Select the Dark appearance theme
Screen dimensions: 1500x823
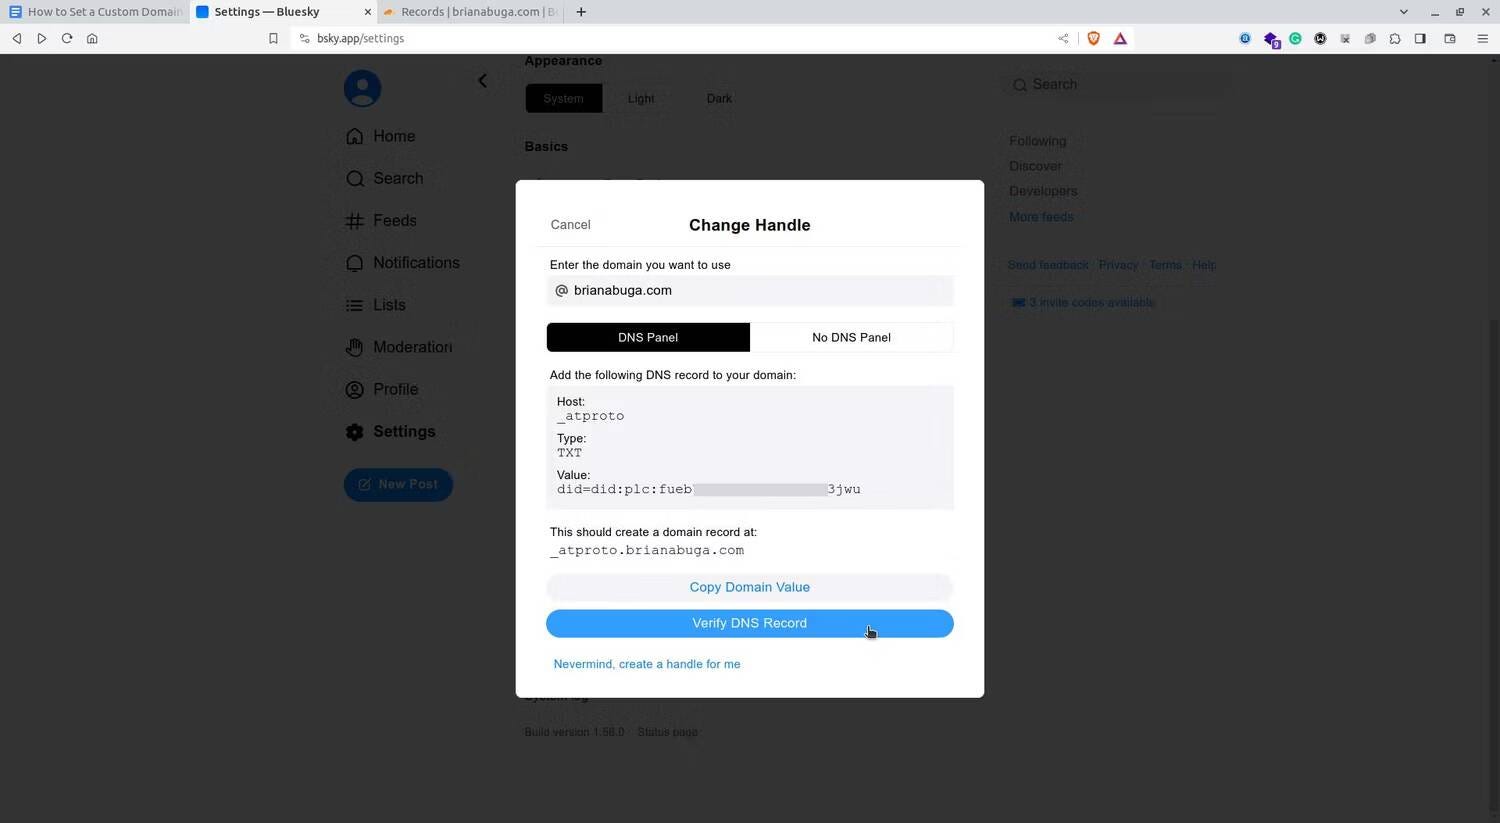point(718,98)
